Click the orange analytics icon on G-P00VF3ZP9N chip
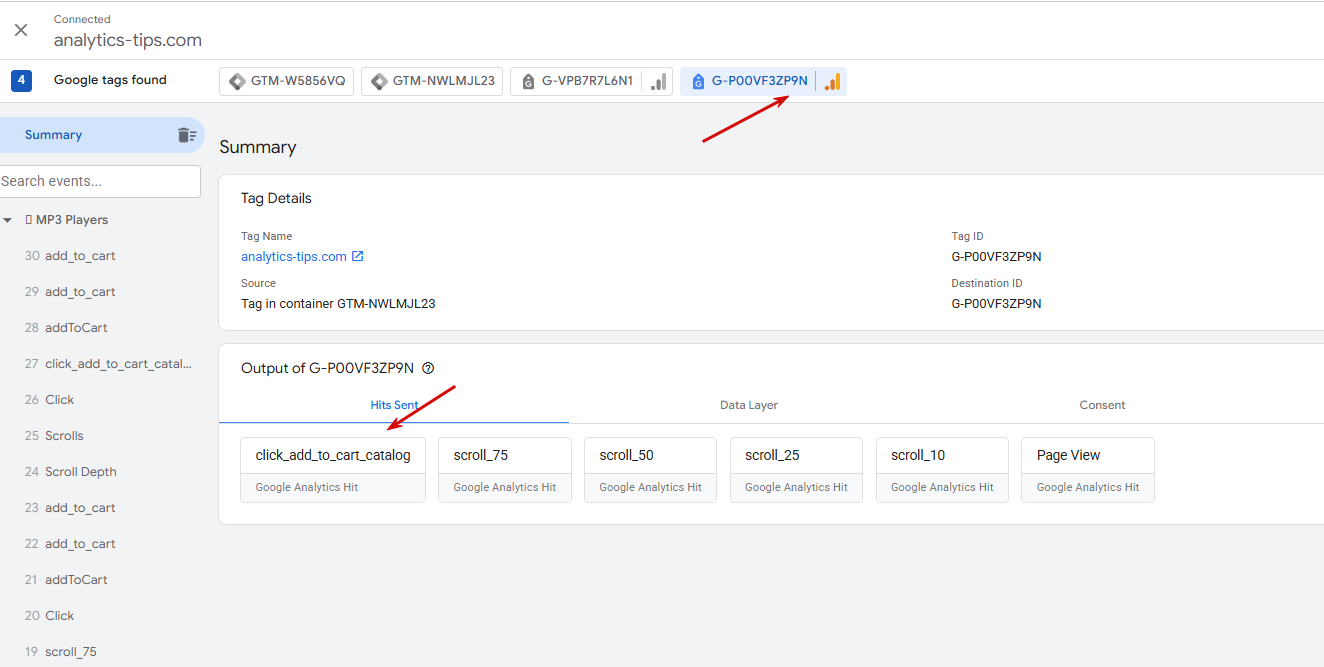Image resolution: width=1324 pixels, height=667 pixels. point(832,82)
